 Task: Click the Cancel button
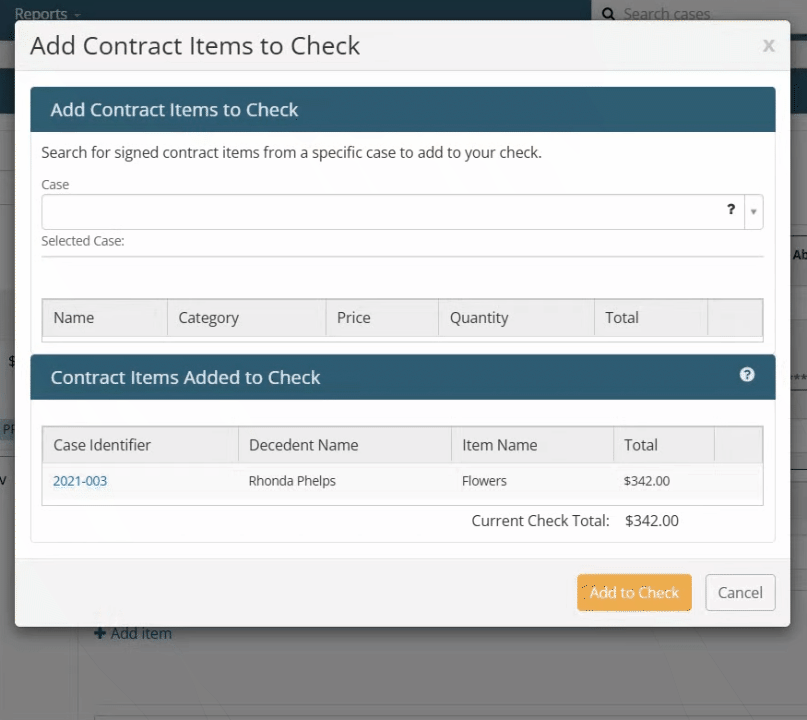tap(740, 592)
